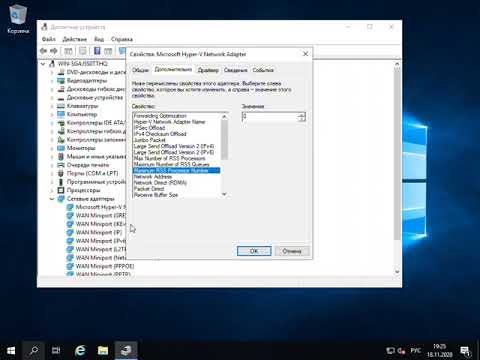Select Jumbo Packet in the property list
480x360 pixels.
[x=150, y=140]
